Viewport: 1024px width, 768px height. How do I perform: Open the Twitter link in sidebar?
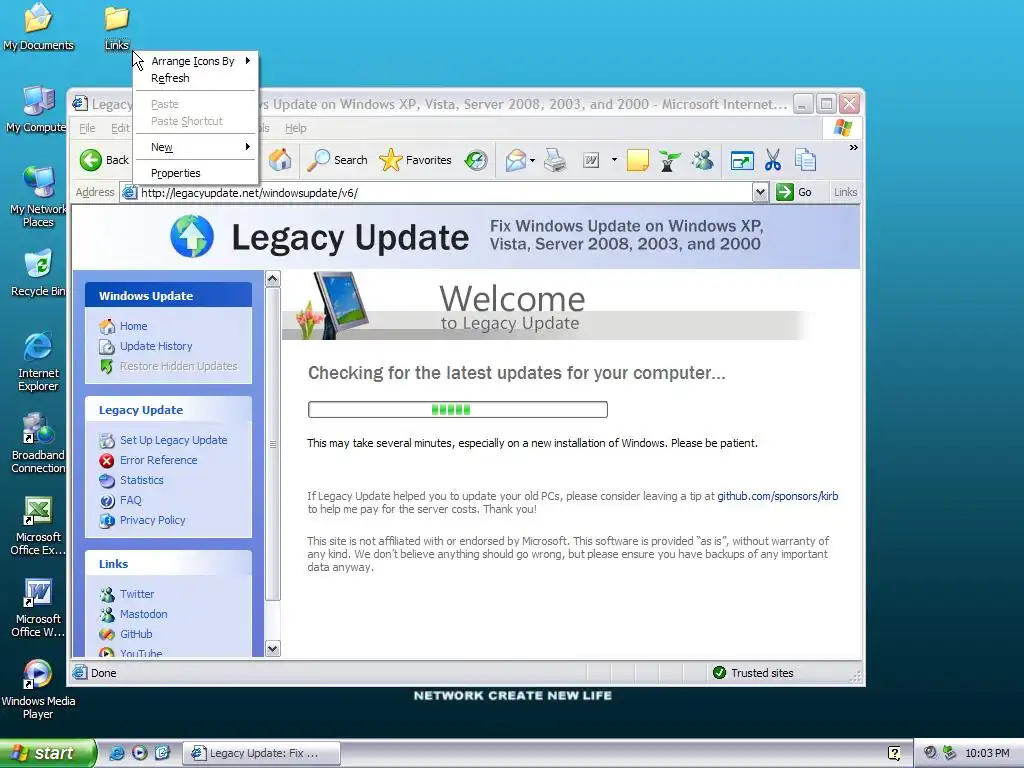[137, 594]
